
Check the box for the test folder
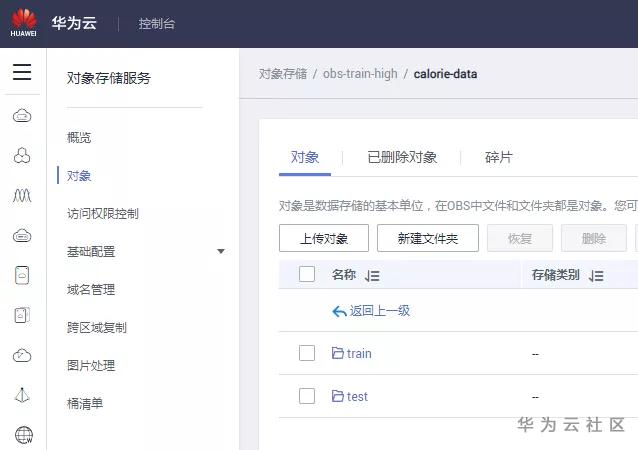point(307,396)
